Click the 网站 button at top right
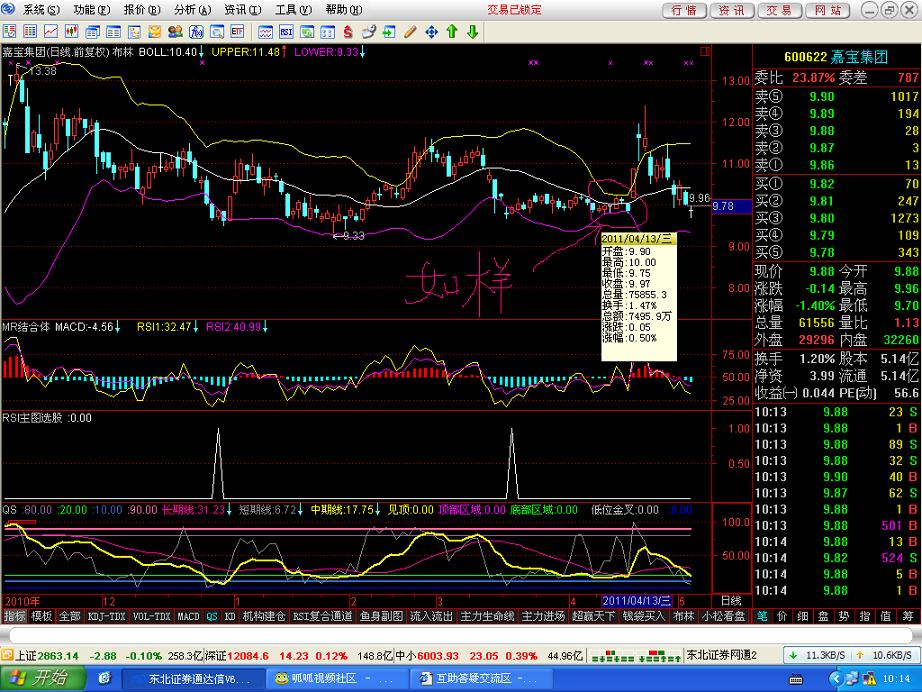 pos(827,11)
